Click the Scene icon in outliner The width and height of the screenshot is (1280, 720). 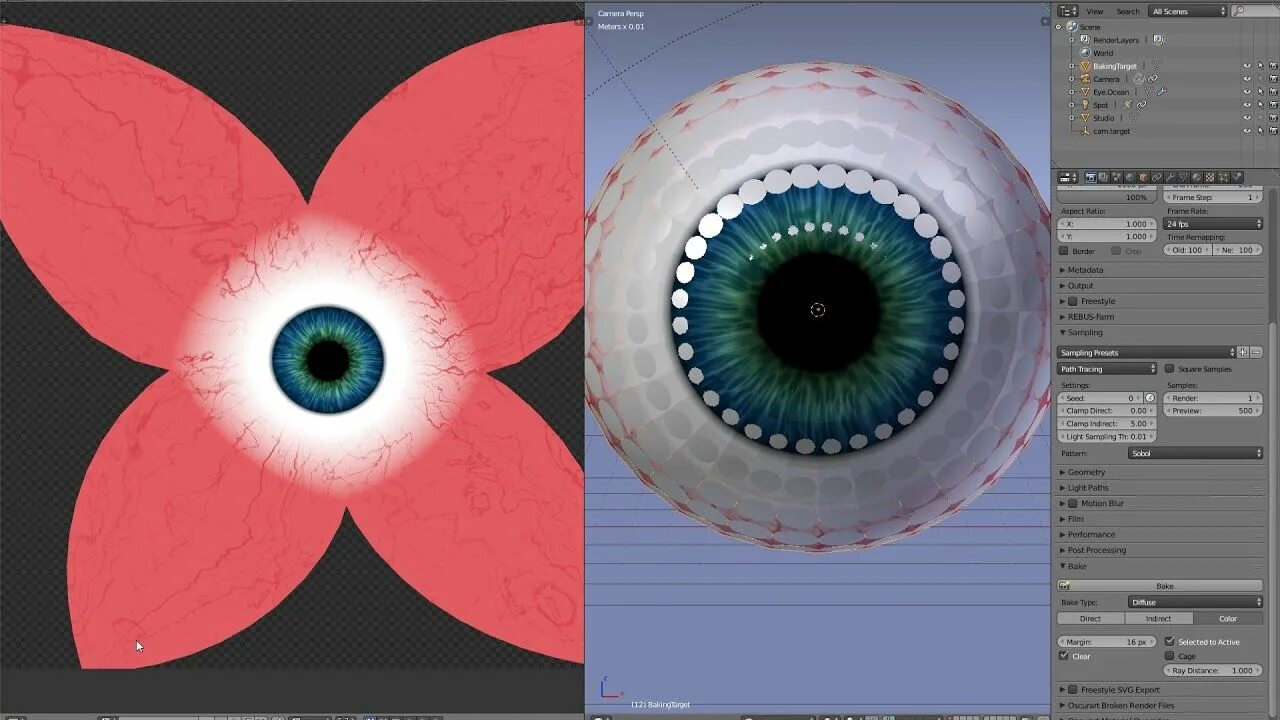[x=1072, y=26]
